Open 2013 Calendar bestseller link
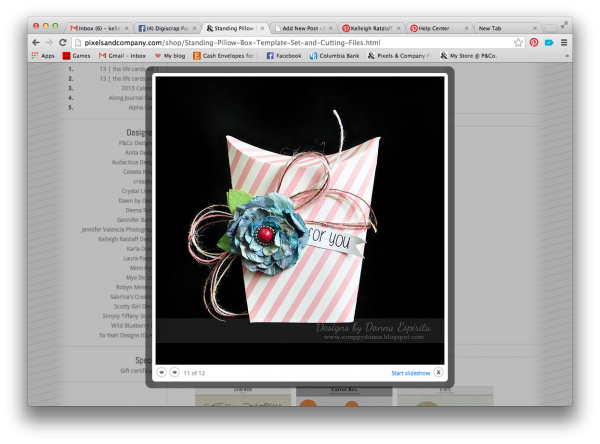600x444 pixels. coord(136,88)
